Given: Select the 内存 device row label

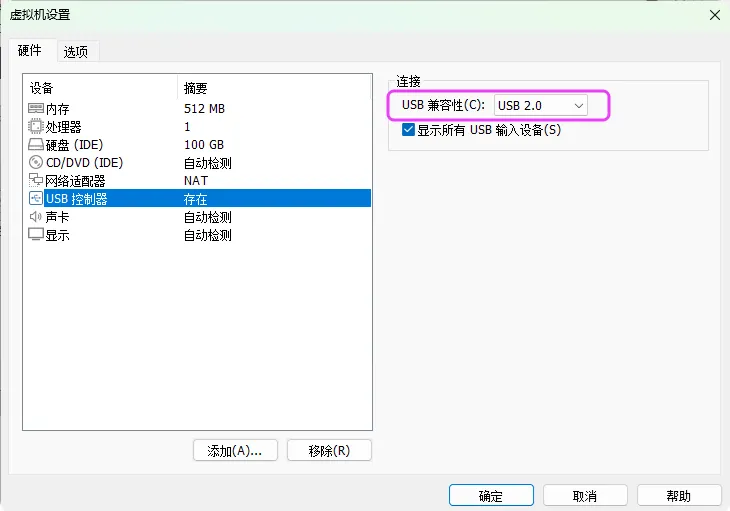Looking at the screenshot, I should (x=58, y=109).
